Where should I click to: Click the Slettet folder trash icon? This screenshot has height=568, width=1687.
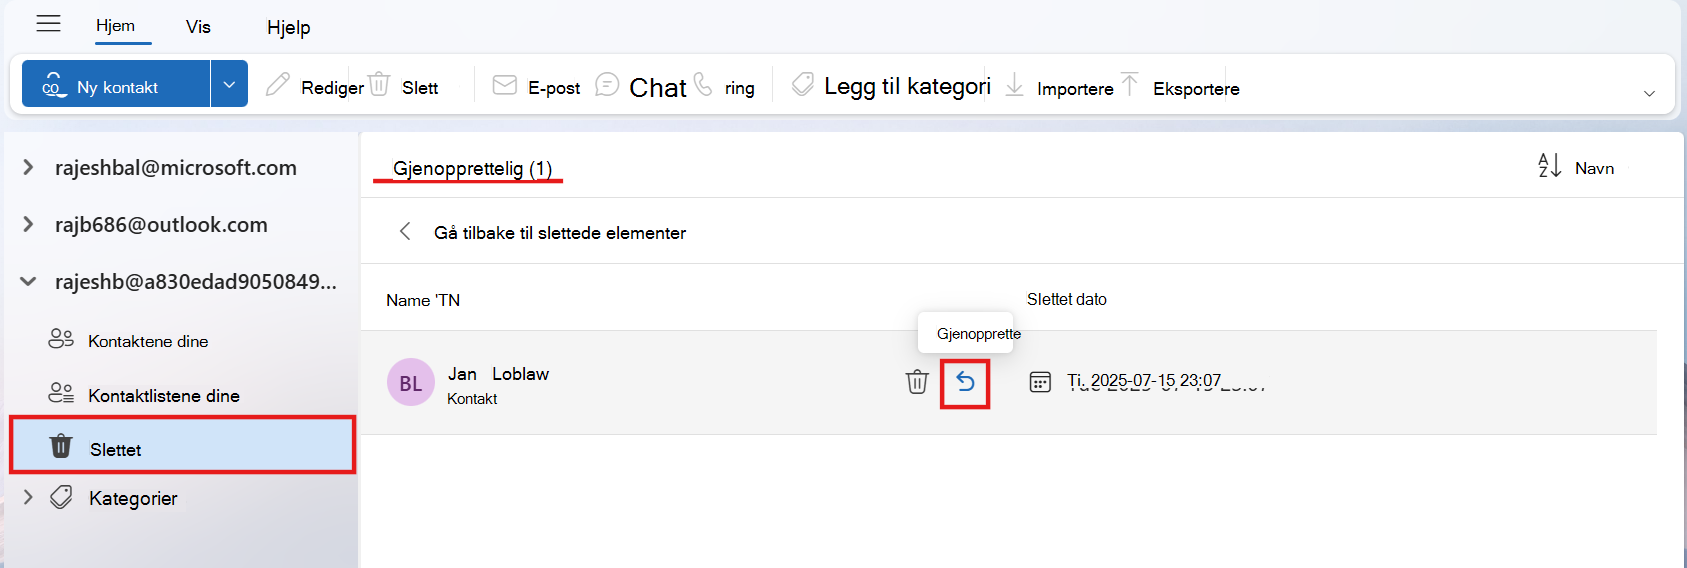point(61,445)
